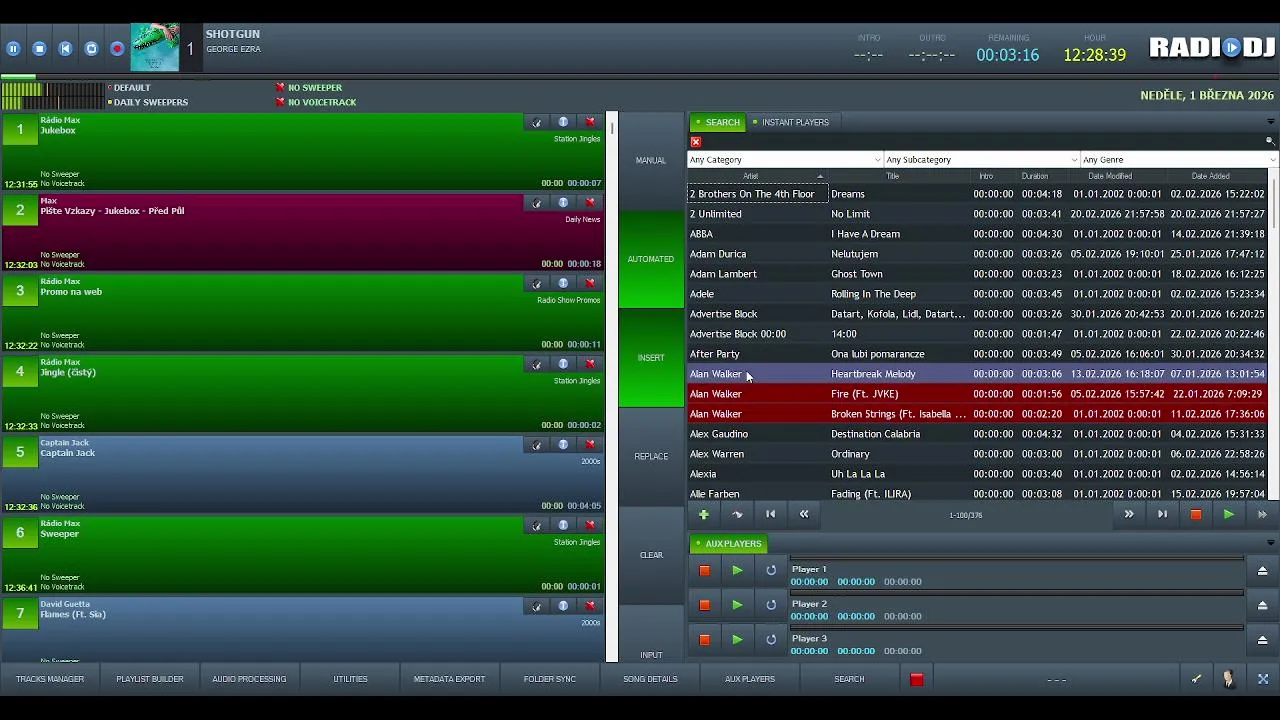Open Audio Processing
This screenshot has width=1280, height=720.
(x=249, y=679)
